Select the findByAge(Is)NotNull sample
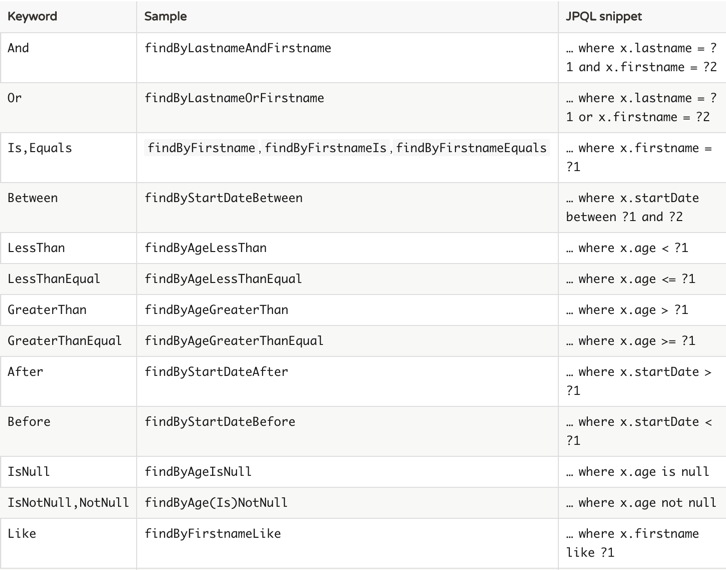The width and height of the screenshot is (726, 570). point(216,503)
